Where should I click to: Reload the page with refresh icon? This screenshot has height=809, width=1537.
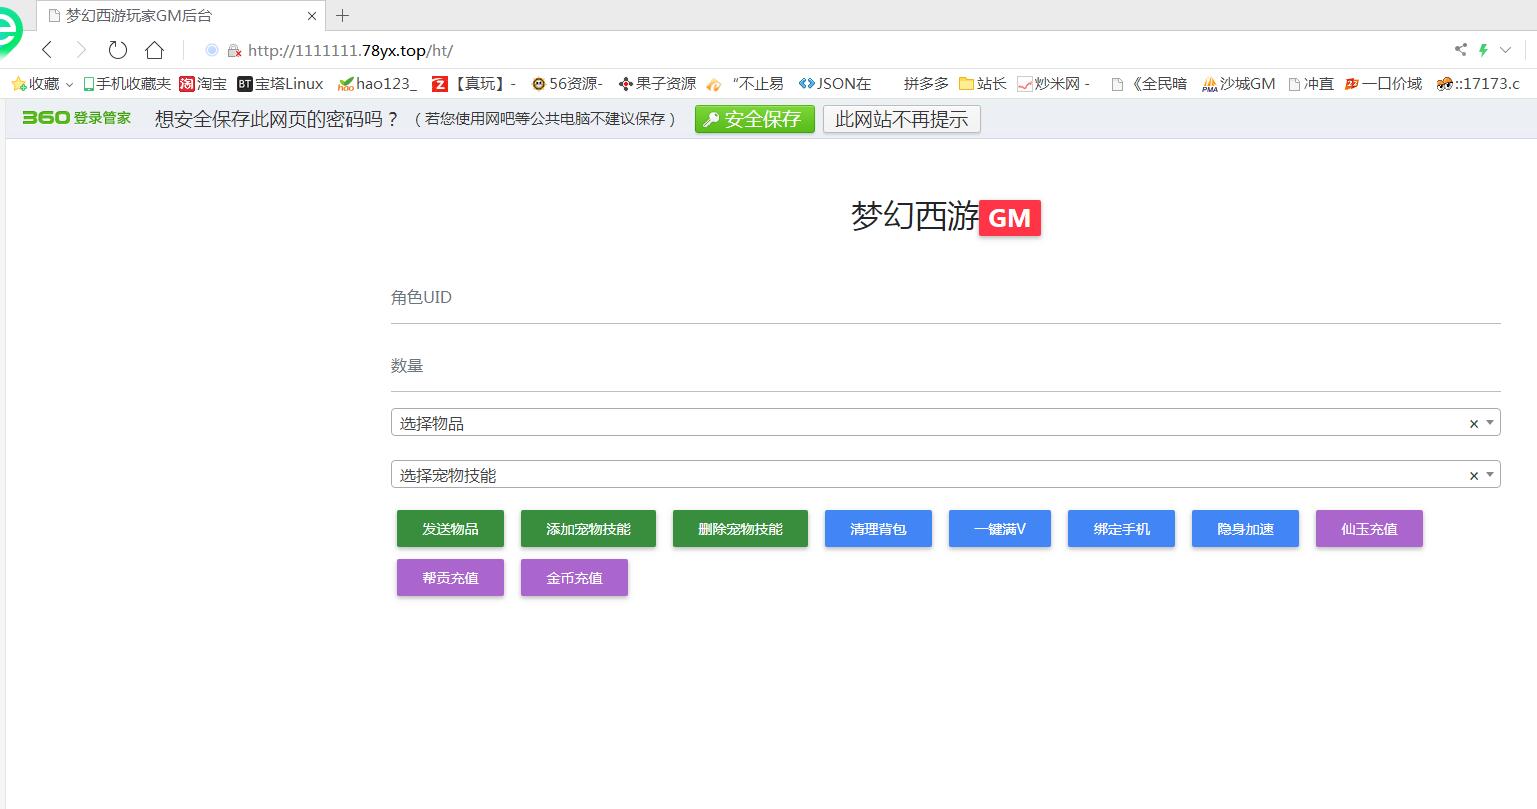point(117,50)
